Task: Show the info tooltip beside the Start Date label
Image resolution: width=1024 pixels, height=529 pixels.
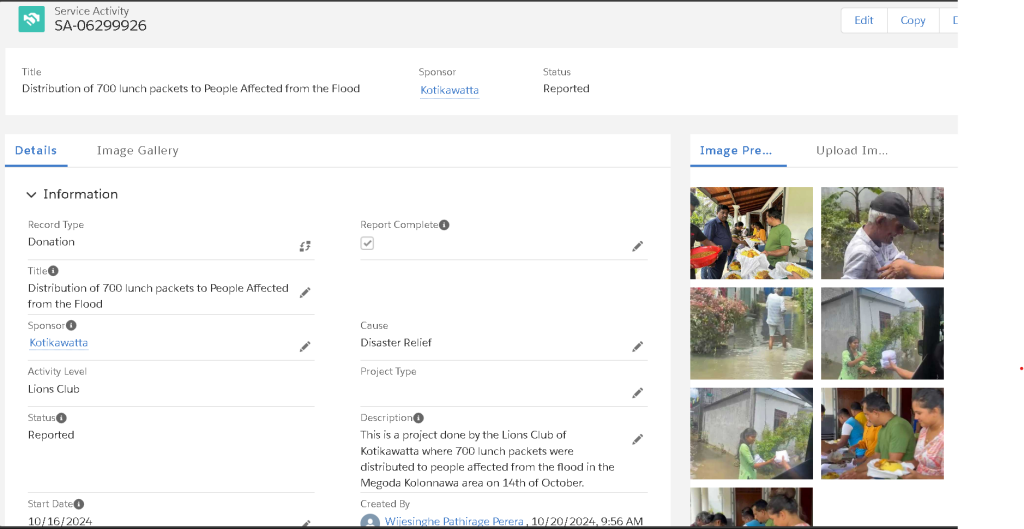Action: coord(79,504)
